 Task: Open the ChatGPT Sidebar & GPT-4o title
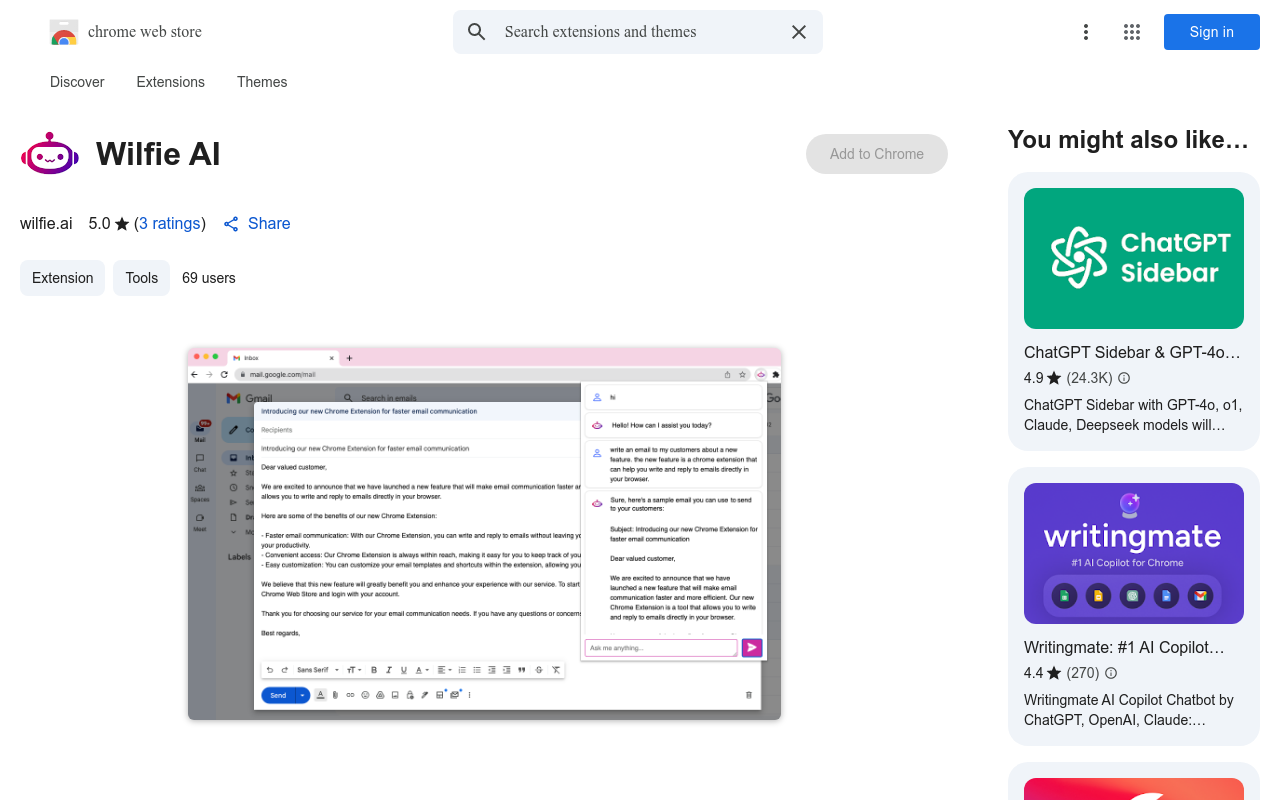click(1132, 352)
